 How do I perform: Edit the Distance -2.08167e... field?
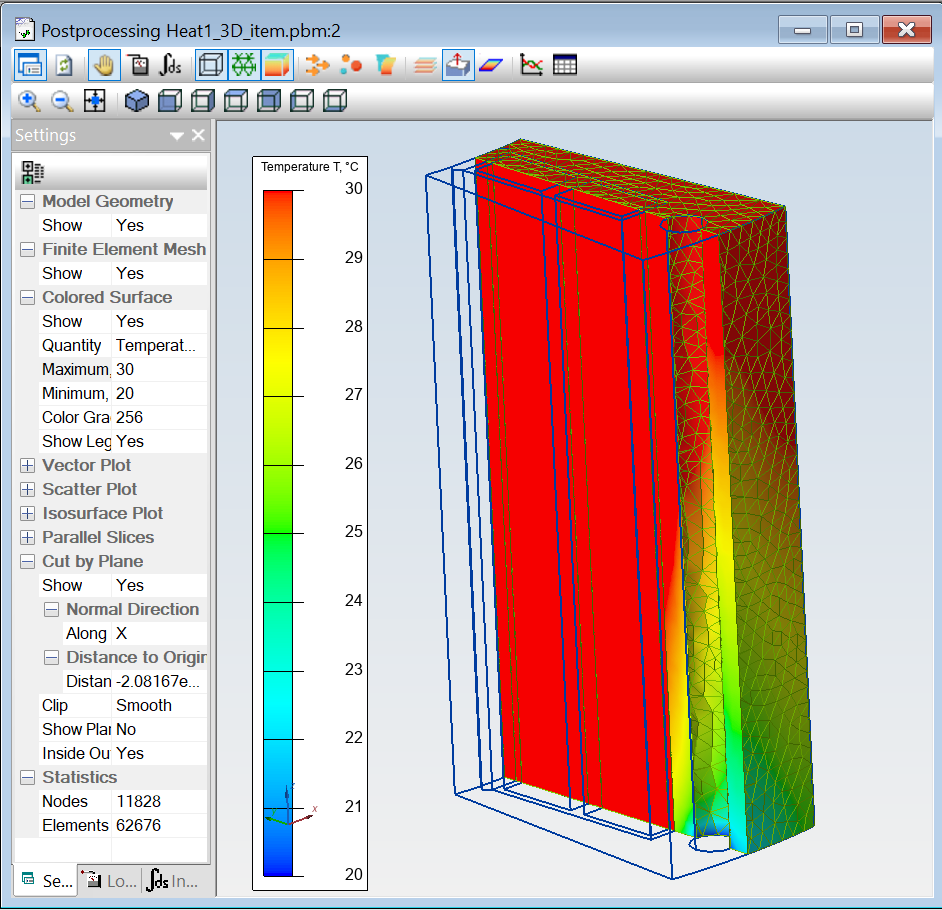pyautogui.click(x=159, y=682)
